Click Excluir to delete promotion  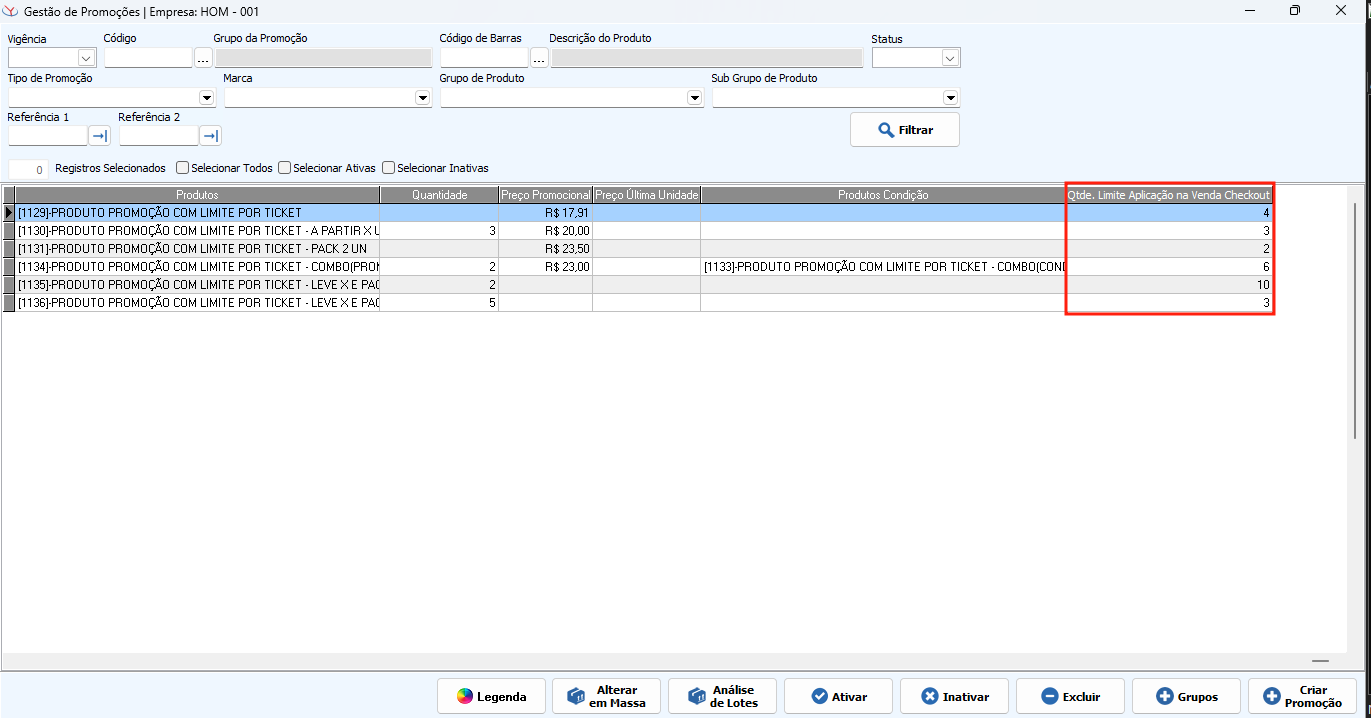click(1070, 696)
